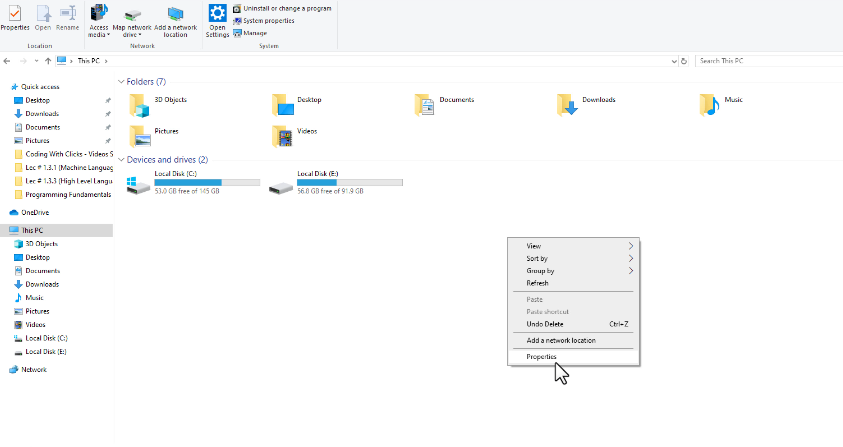Select the Local Disk (E:) drive icon
Screen dimensions: 843x447
[281, 187]
